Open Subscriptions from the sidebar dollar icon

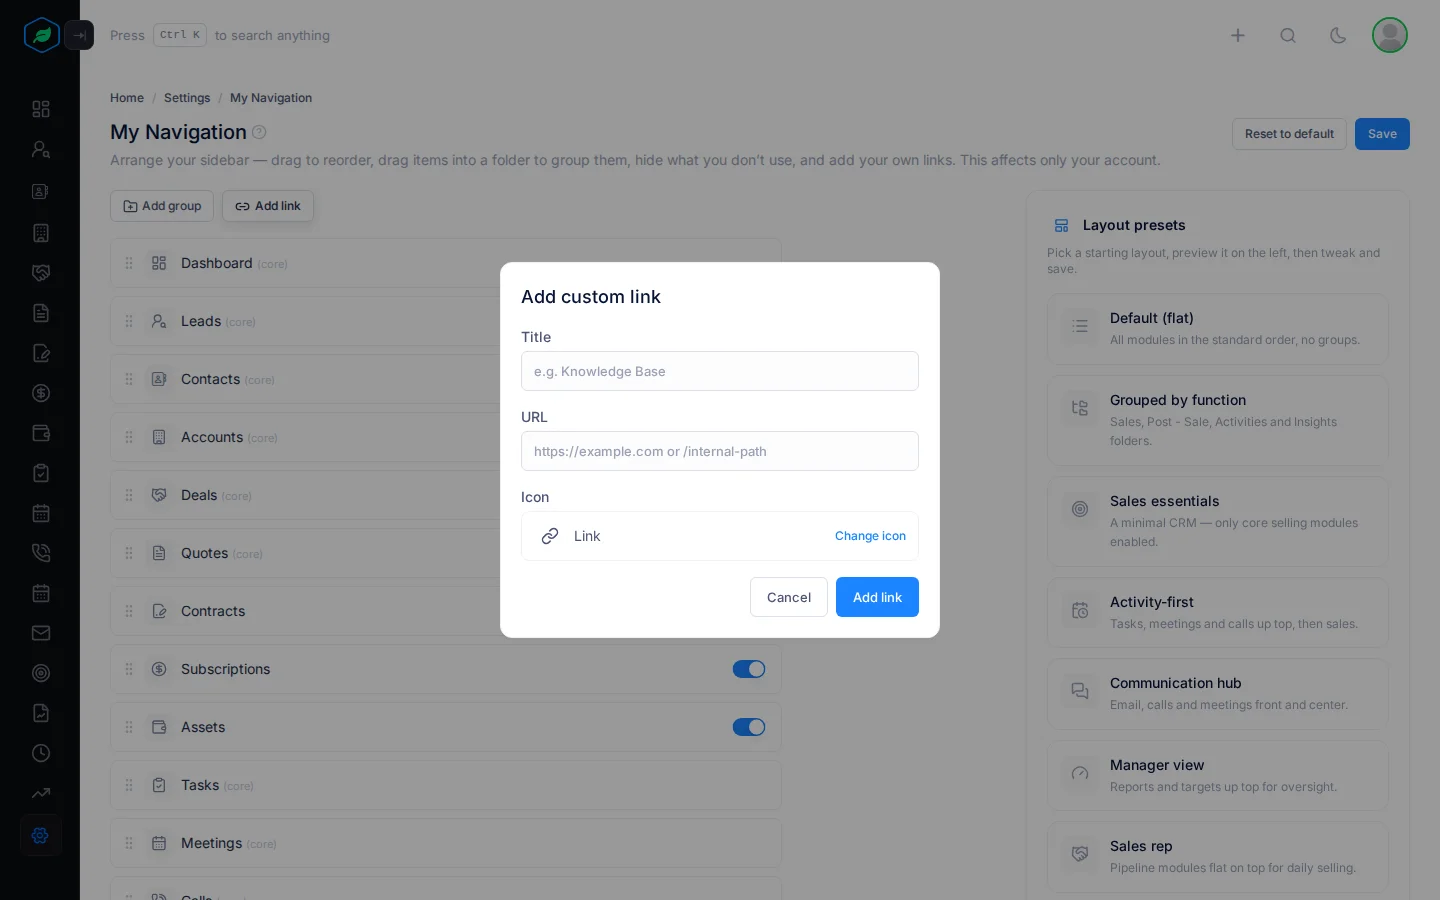point(41,393)
